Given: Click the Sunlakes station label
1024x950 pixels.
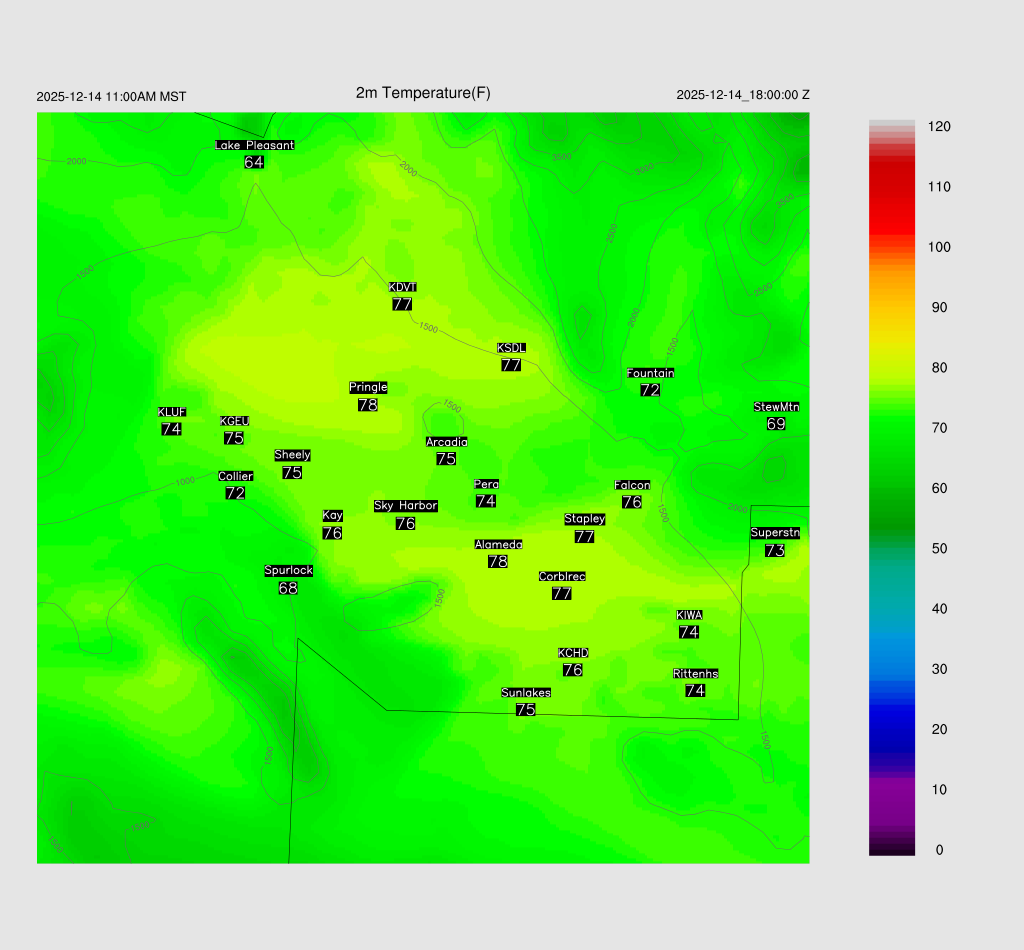Looking at the screenshot, I should coord(525,693).
